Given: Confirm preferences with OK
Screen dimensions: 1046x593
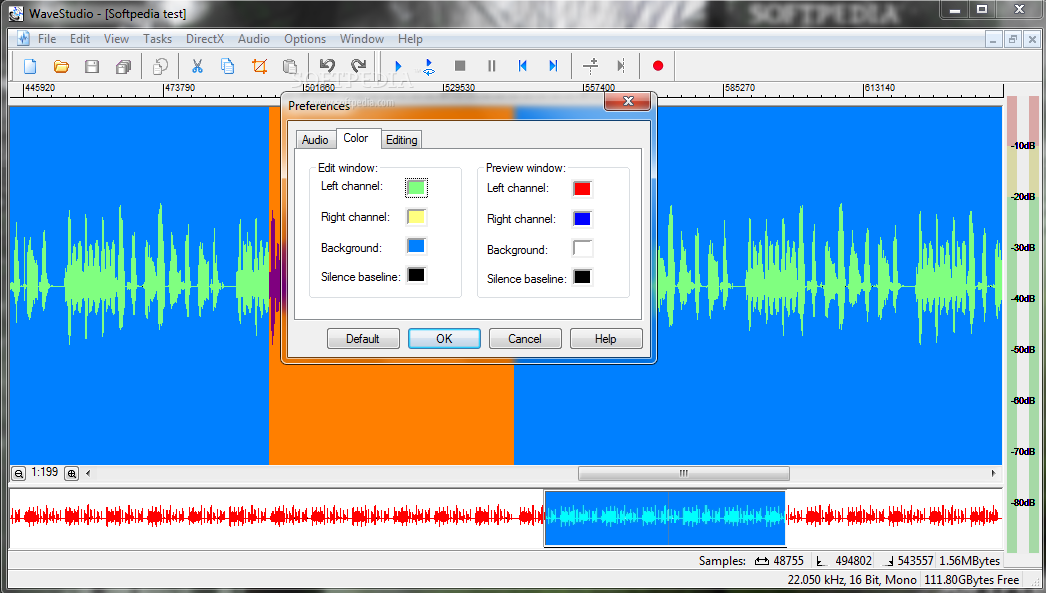Looking at the screenshot, I should pyautogui.click(x=444, y=339).
